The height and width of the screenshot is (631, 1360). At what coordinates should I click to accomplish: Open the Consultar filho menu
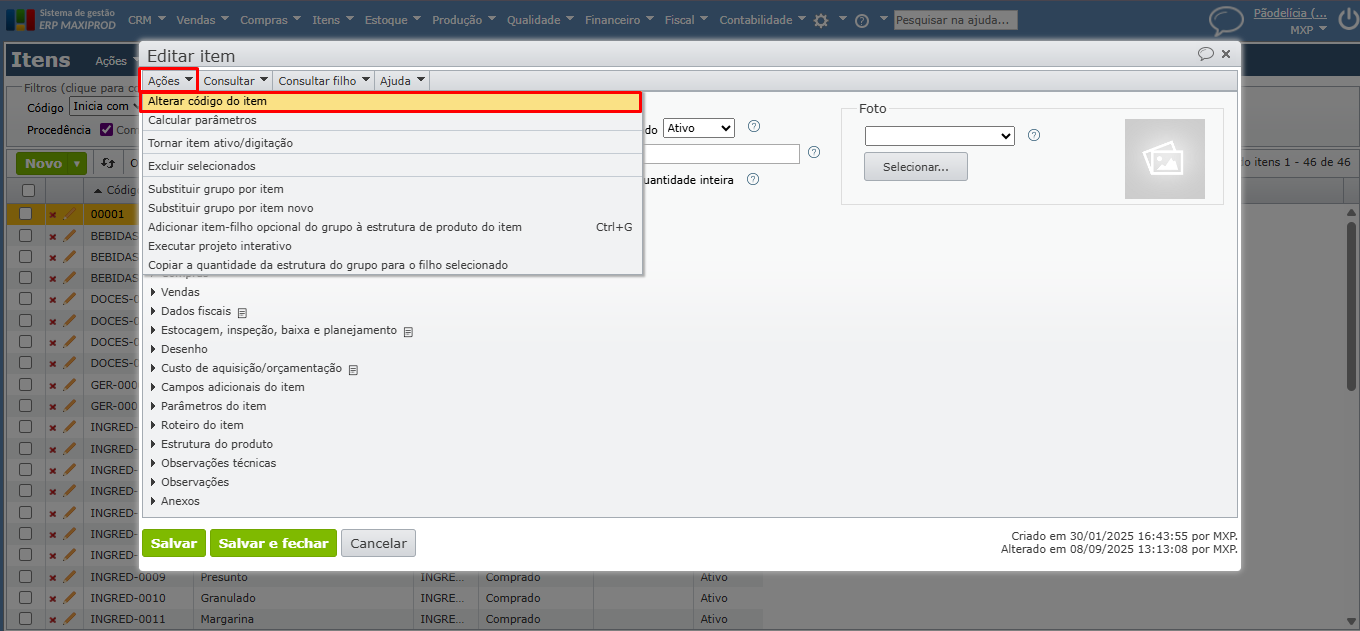coord(324,80)
